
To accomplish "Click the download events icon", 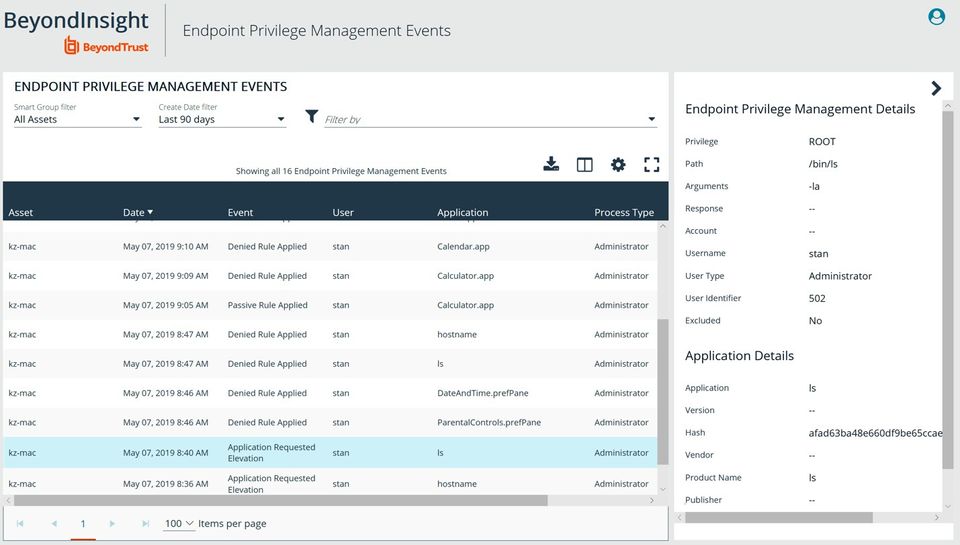I will 551,165.
